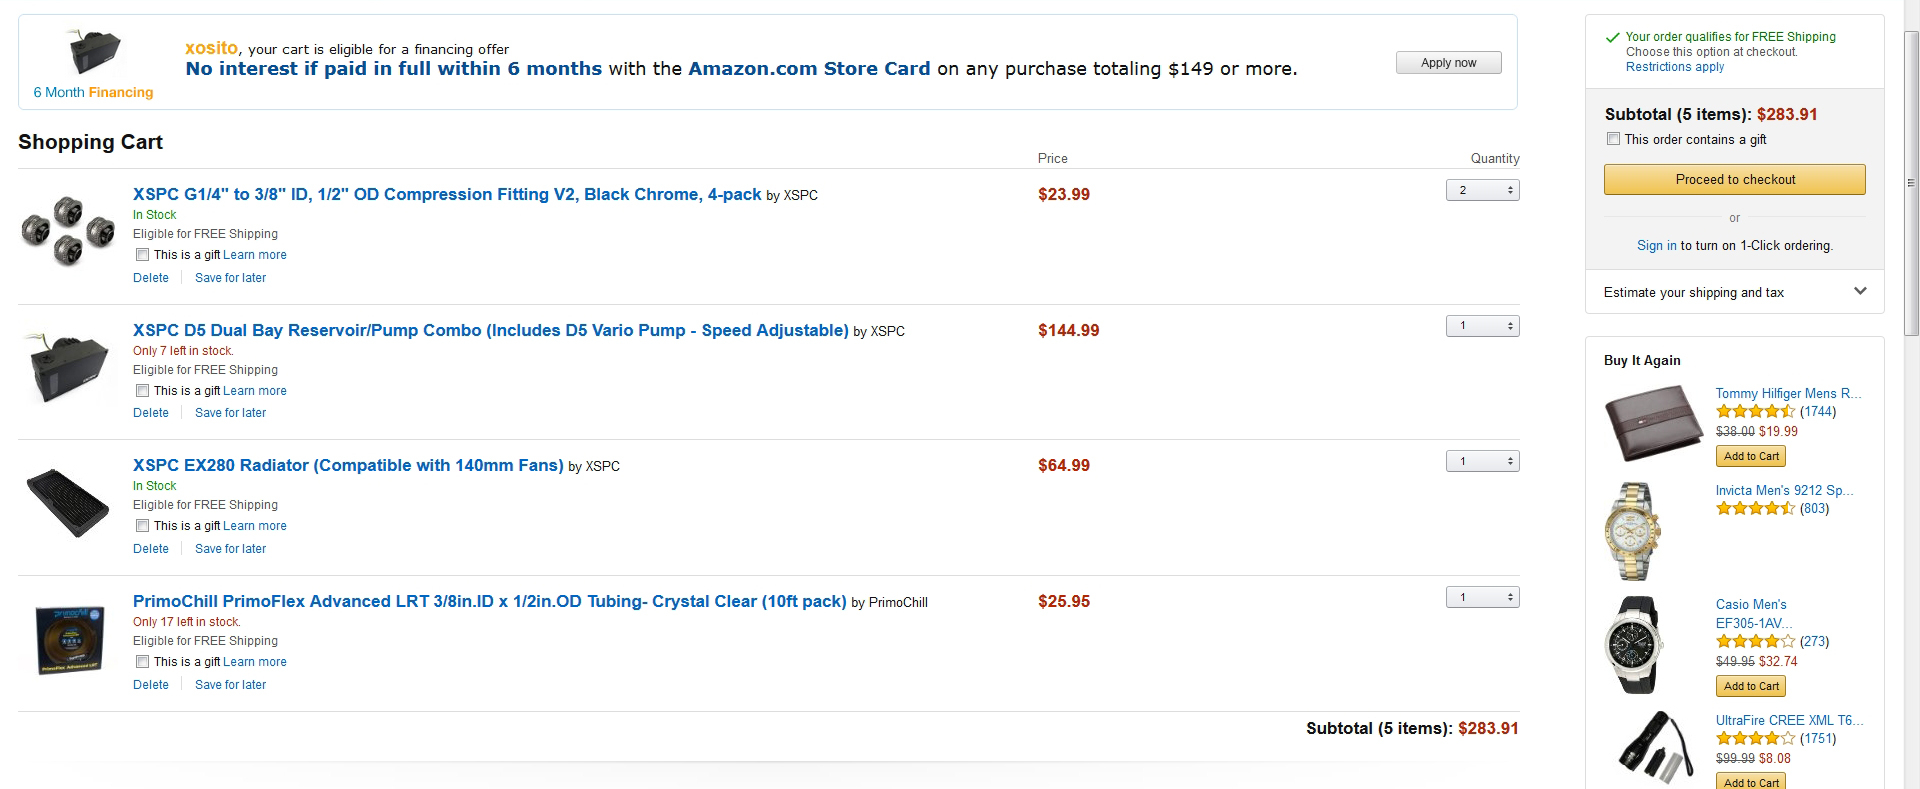
Task: Mark the EX280 Radiator as a gift
Action: coord(143,526)
